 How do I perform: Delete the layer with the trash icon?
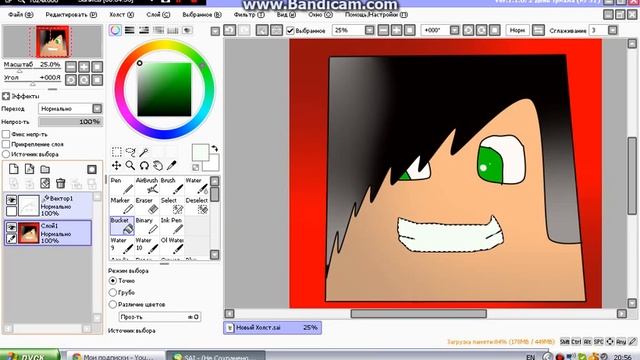[x=60, y=183]
